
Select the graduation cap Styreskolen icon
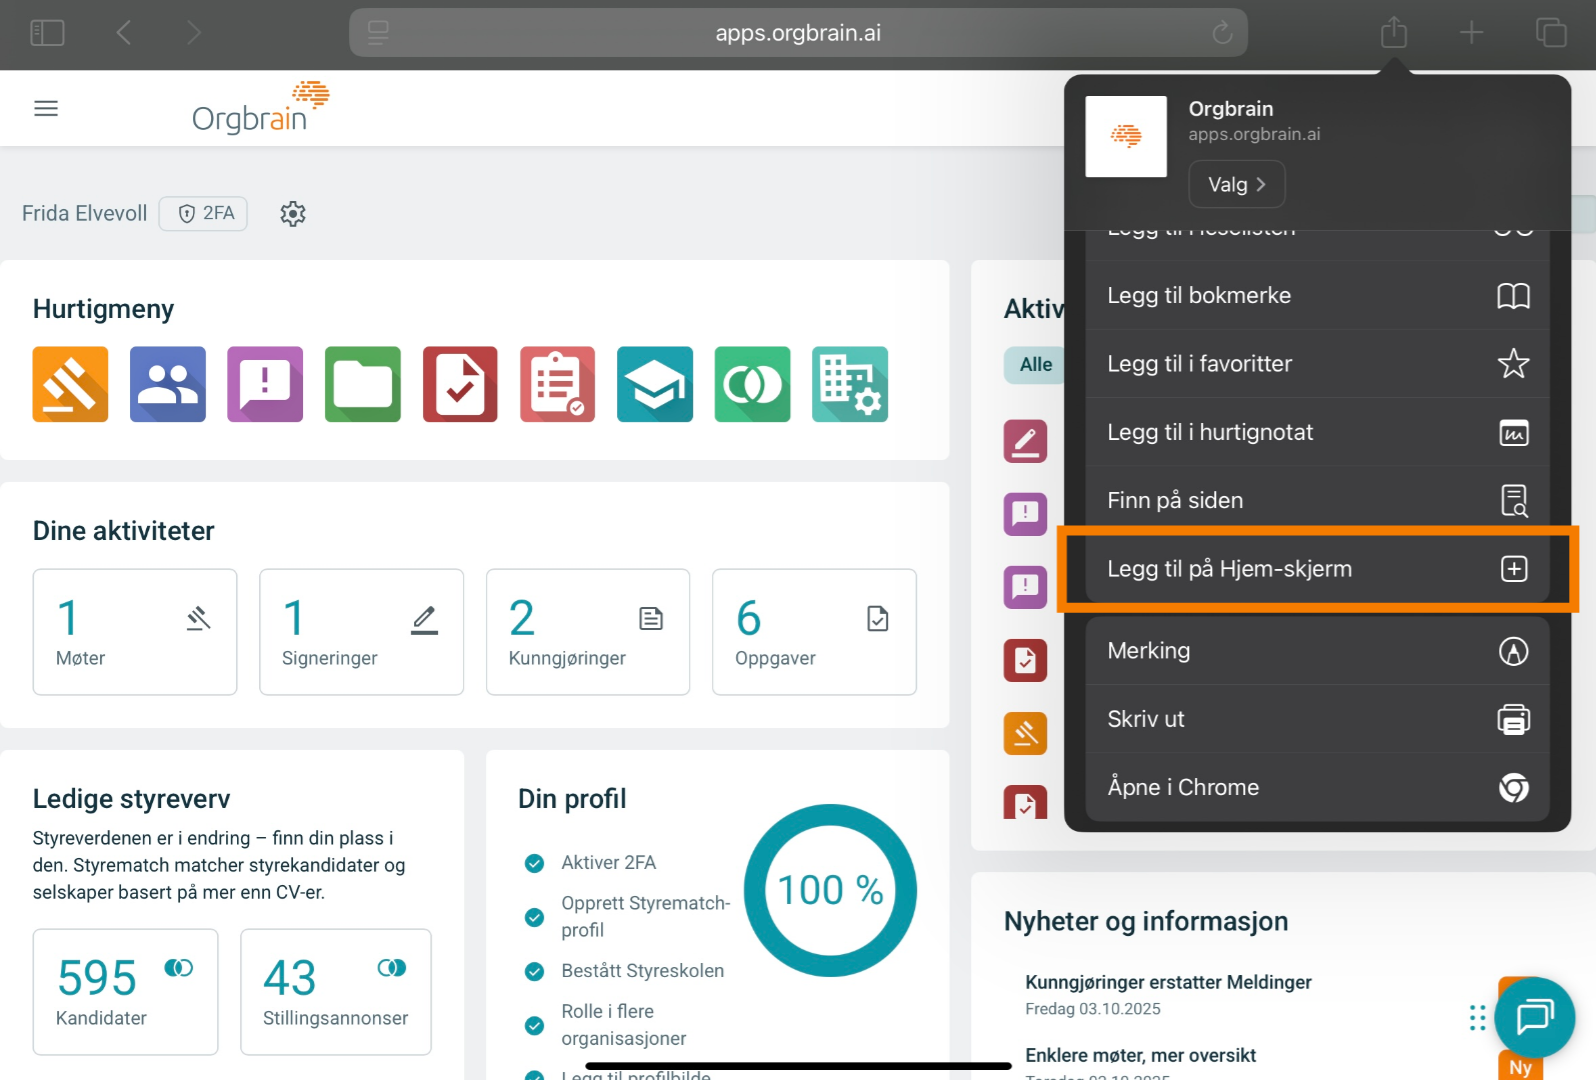(655, 385)
